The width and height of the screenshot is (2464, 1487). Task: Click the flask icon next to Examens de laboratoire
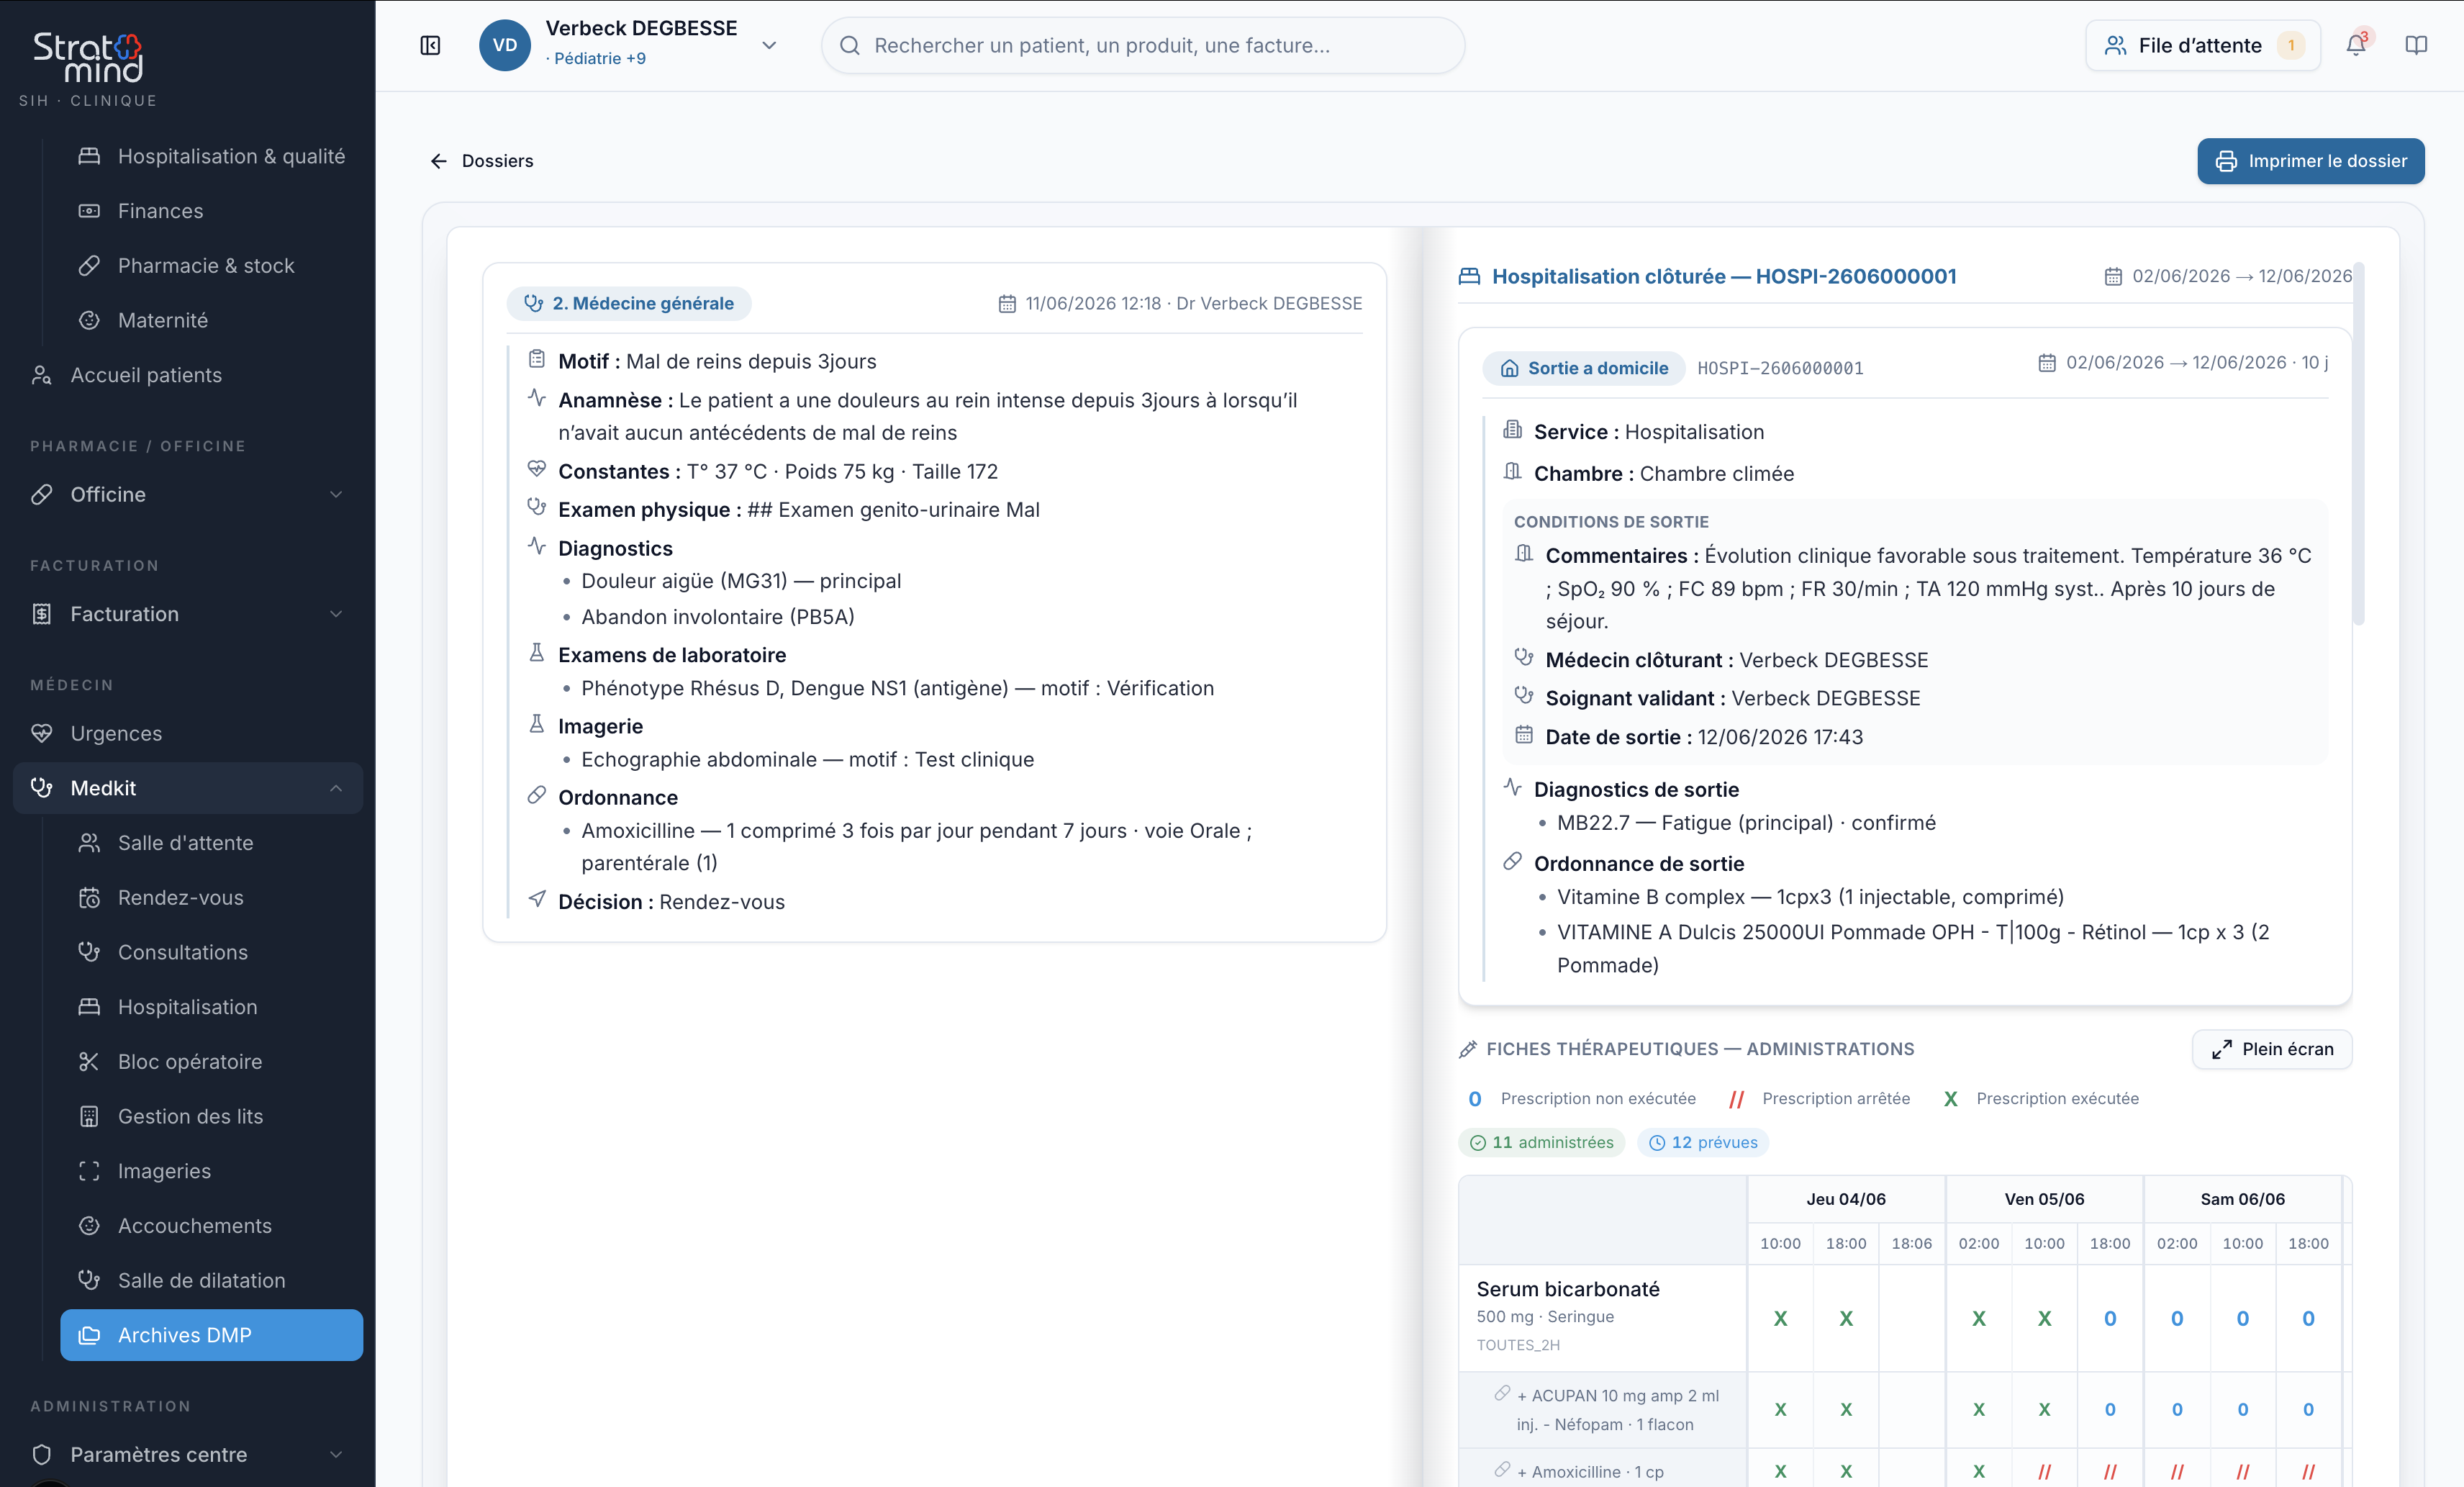537,653
